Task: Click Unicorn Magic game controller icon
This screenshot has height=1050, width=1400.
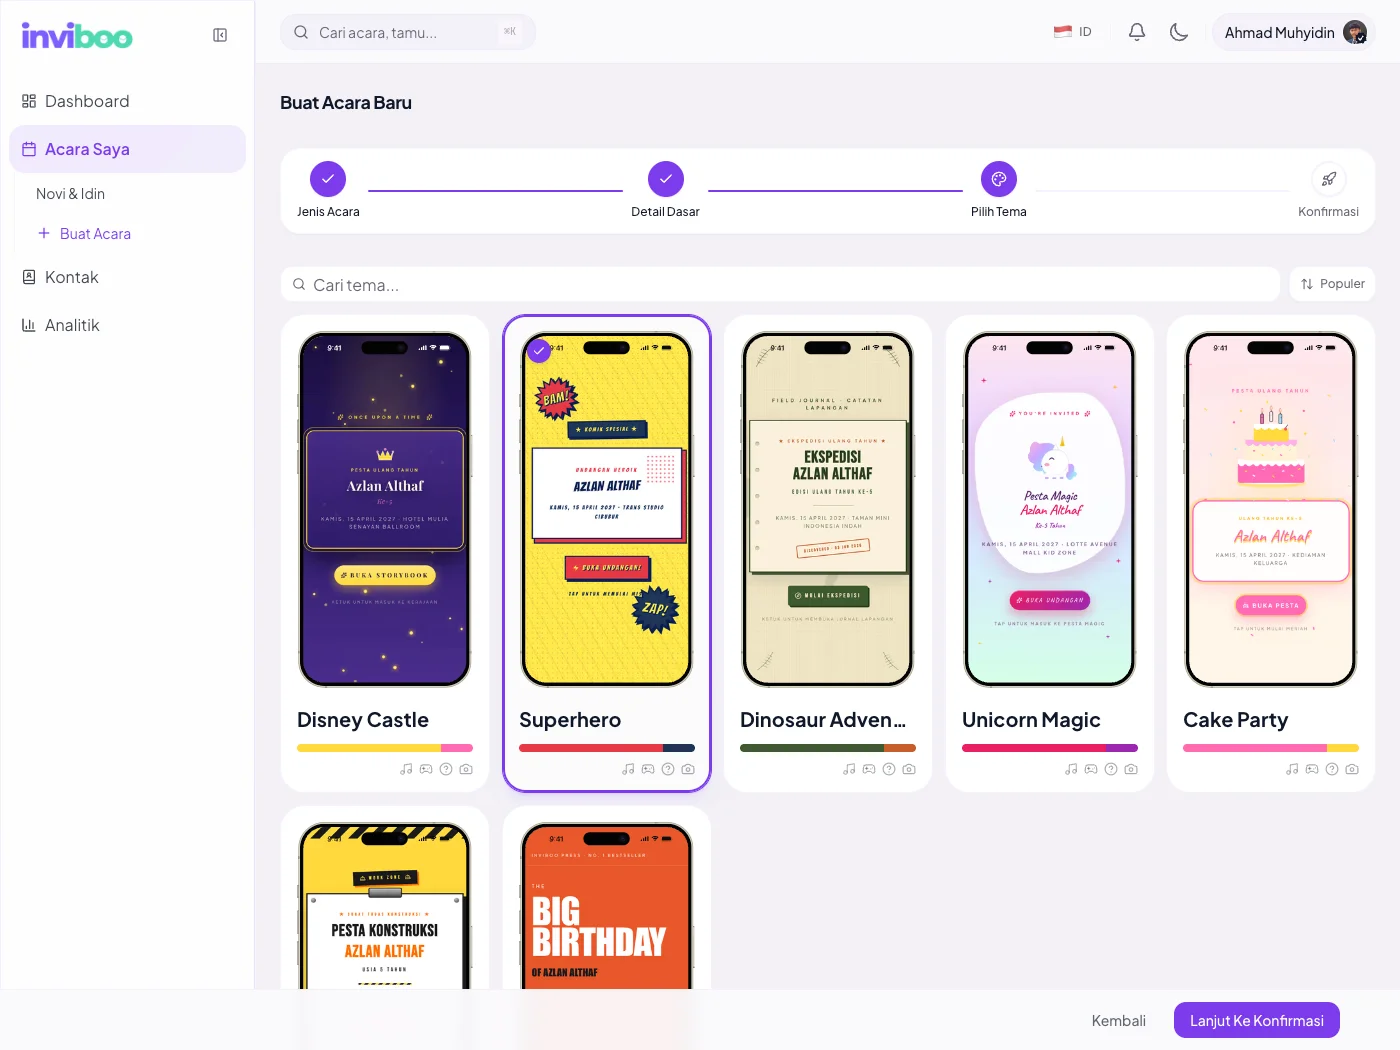Action: 1091,769
